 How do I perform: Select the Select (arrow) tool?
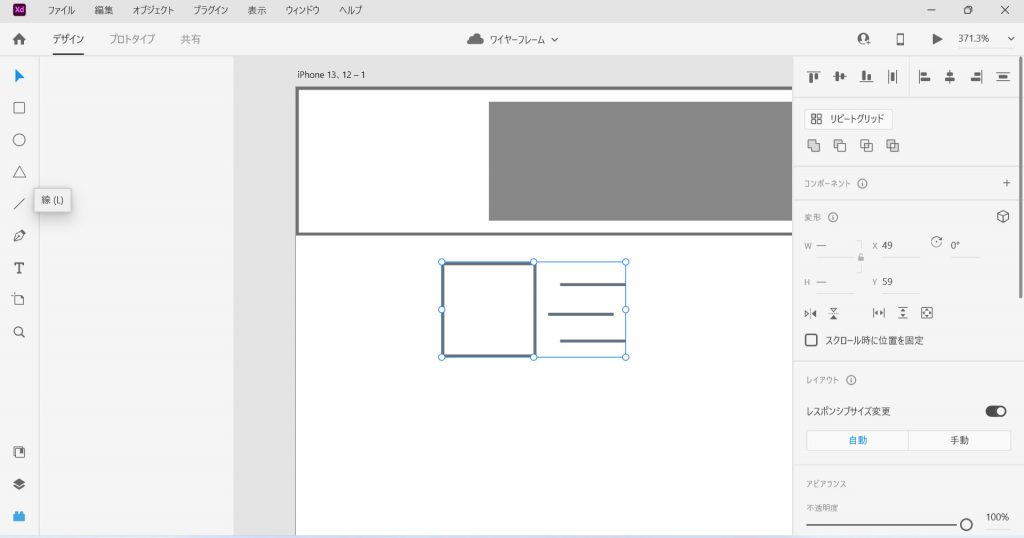[19, 76]
